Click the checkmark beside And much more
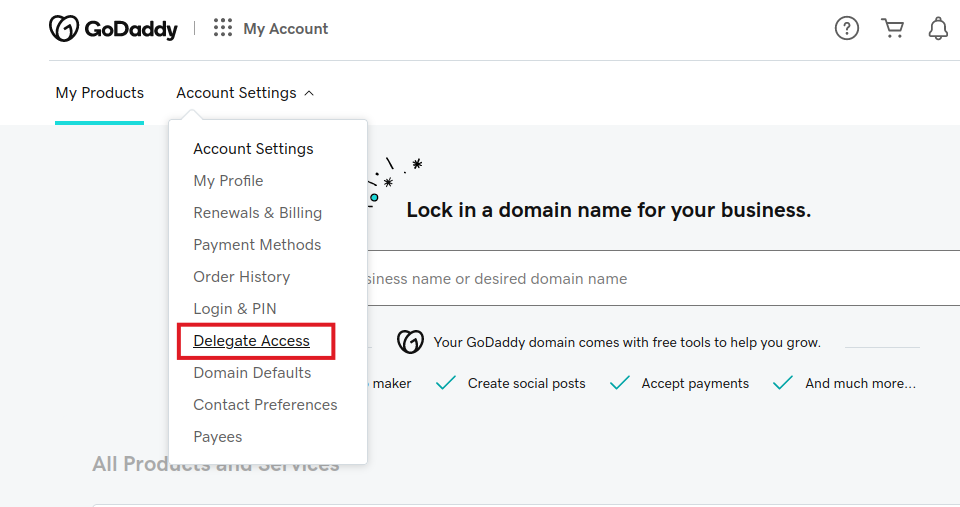This screenshot has width=960, height=507. [x=783, y=383]
